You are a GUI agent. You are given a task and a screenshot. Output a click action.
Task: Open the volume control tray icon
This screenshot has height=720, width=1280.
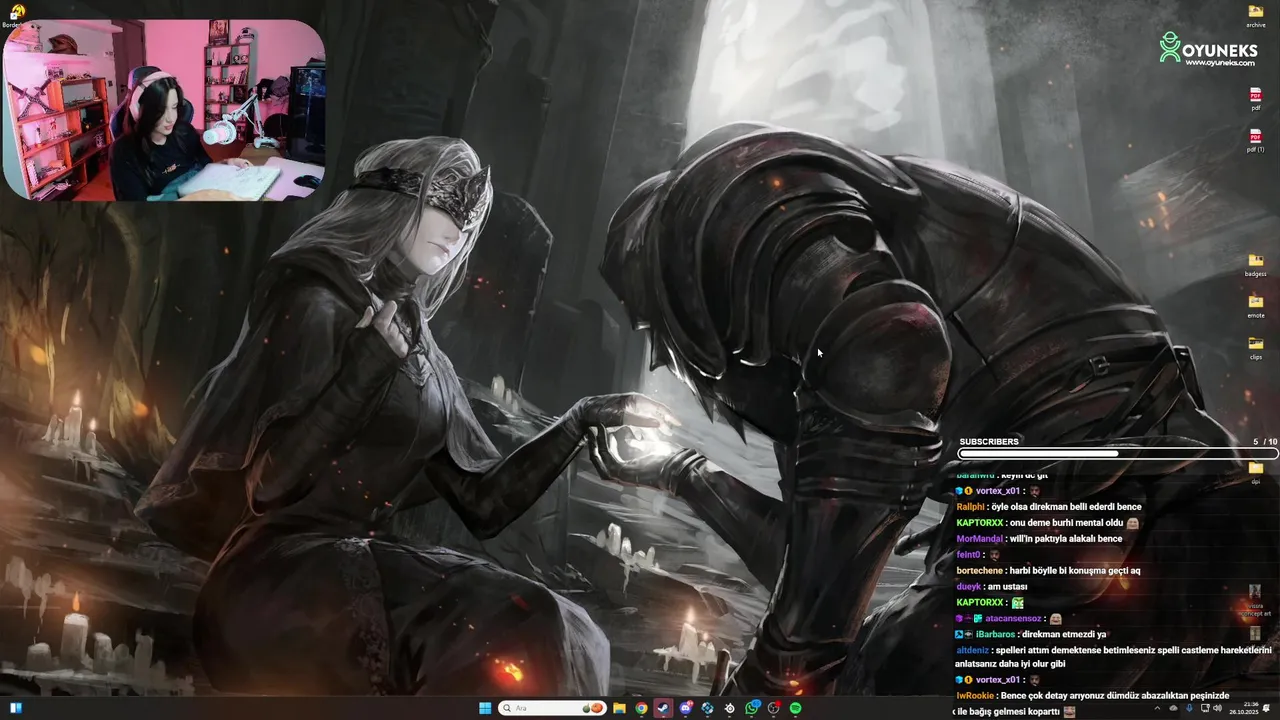click(1217, 708)
